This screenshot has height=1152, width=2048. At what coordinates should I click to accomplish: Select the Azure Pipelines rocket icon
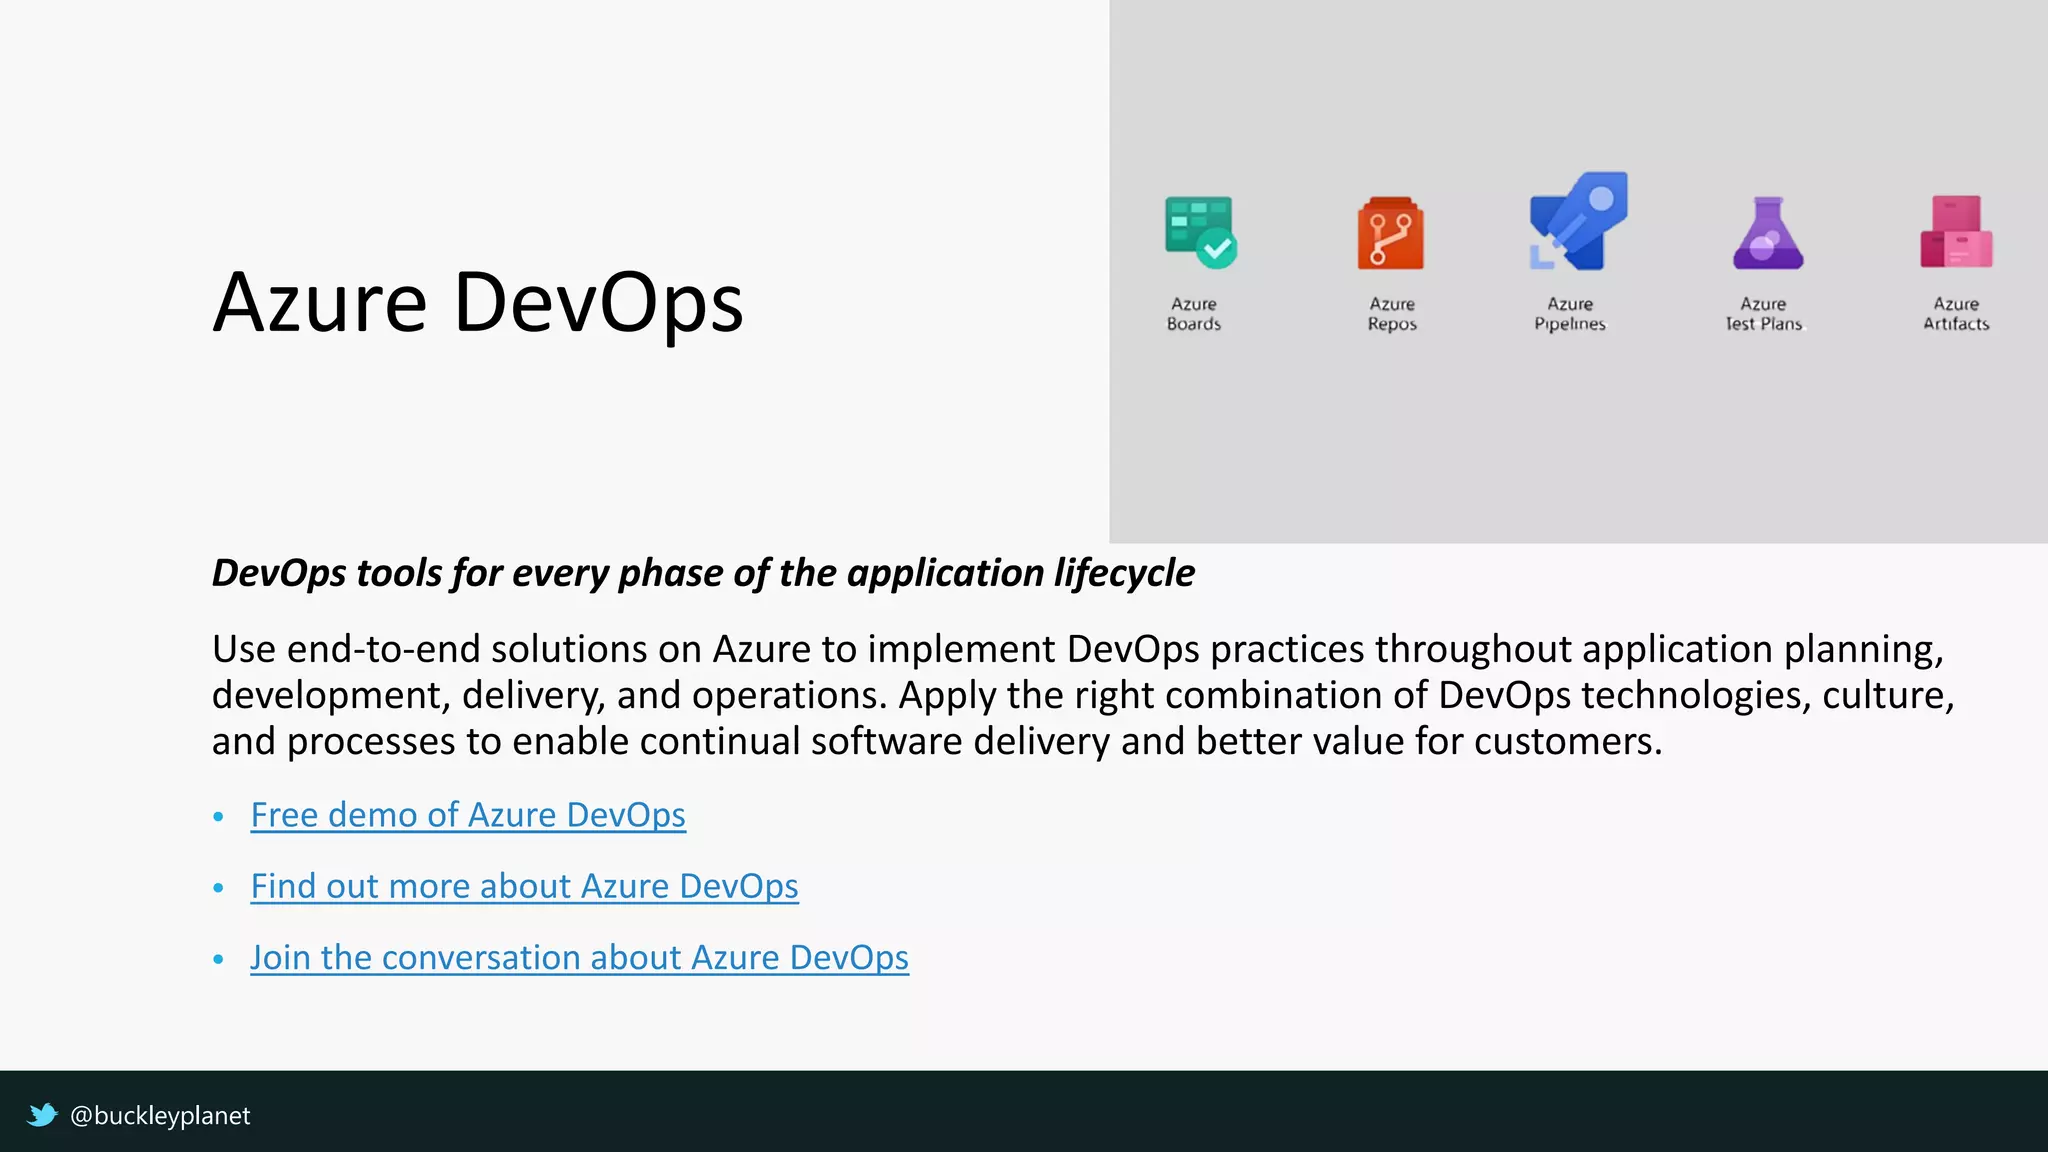tap(1578, 221)
